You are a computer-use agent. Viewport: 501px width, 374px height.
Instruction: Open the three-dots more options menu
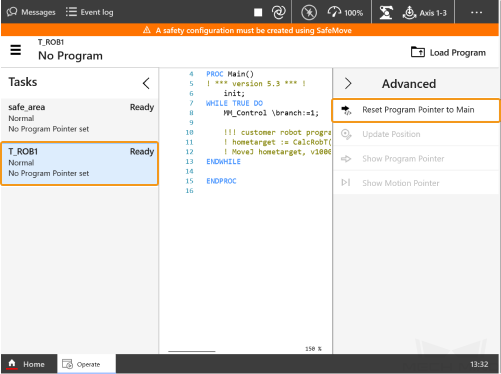476,12
